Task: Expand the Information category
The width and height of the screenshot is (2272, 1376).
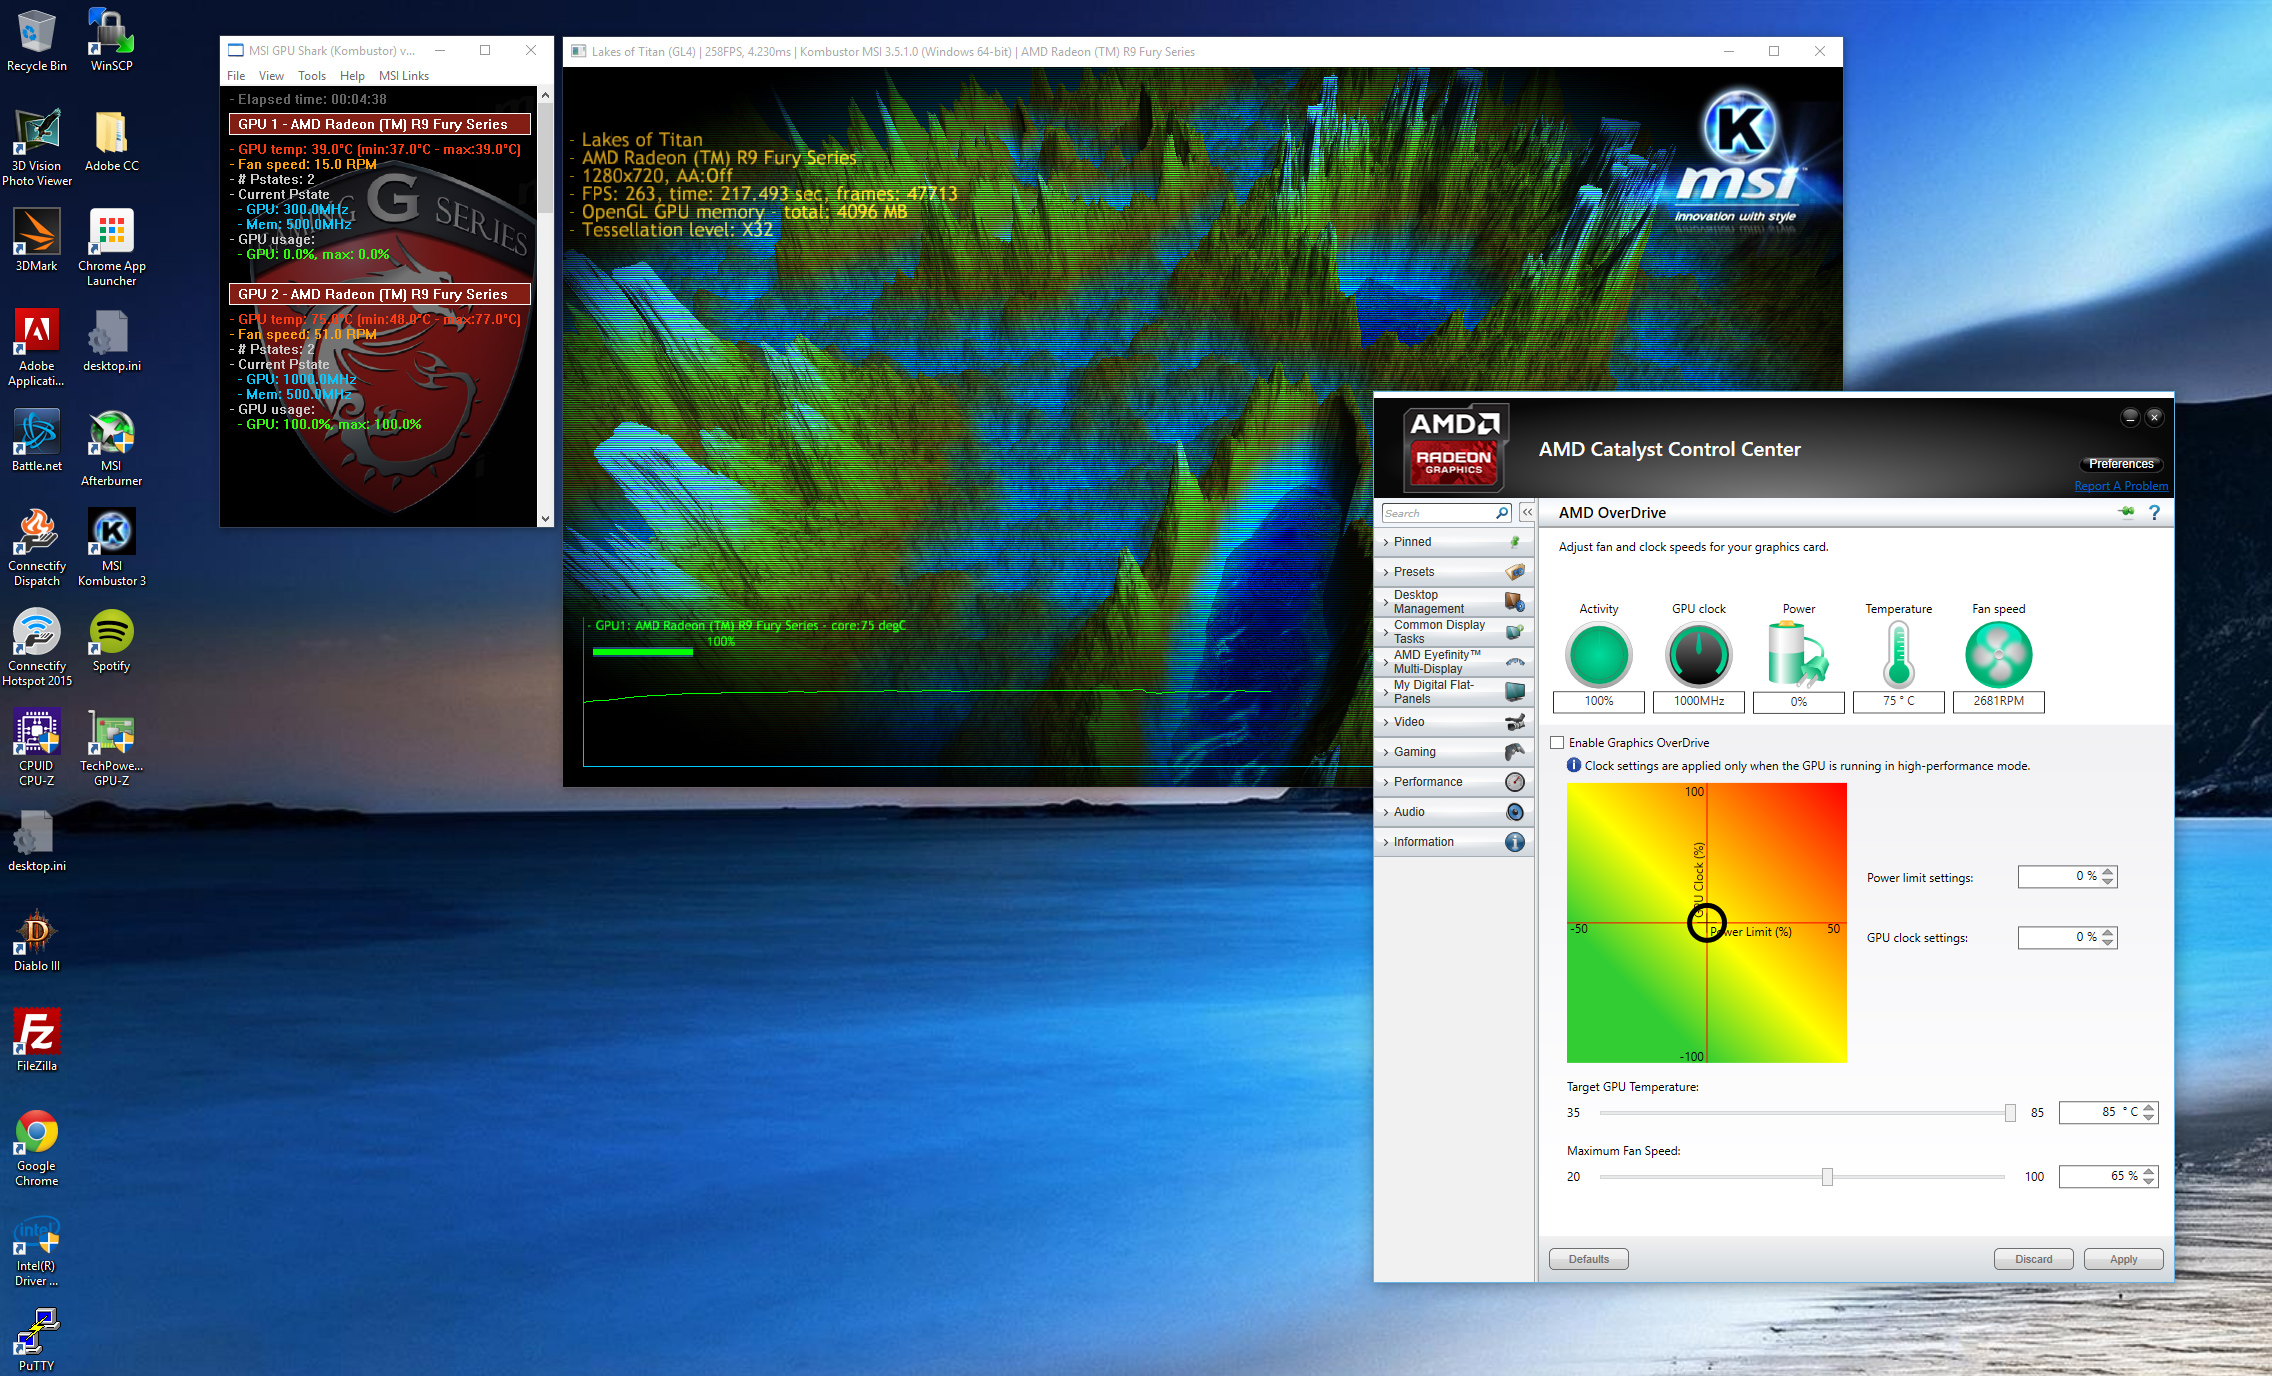Action: coord(1423,842)
